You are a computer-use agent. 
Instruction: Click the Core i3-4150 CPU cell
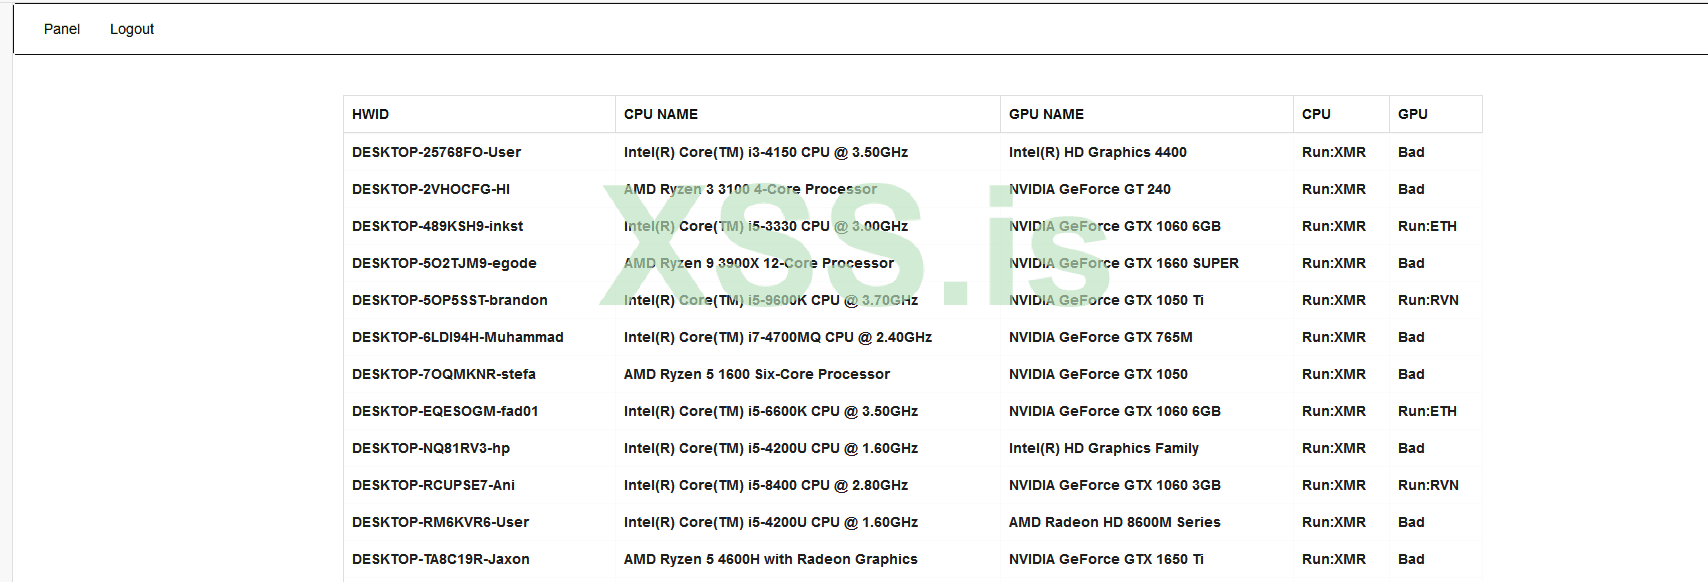click(766, 152)
